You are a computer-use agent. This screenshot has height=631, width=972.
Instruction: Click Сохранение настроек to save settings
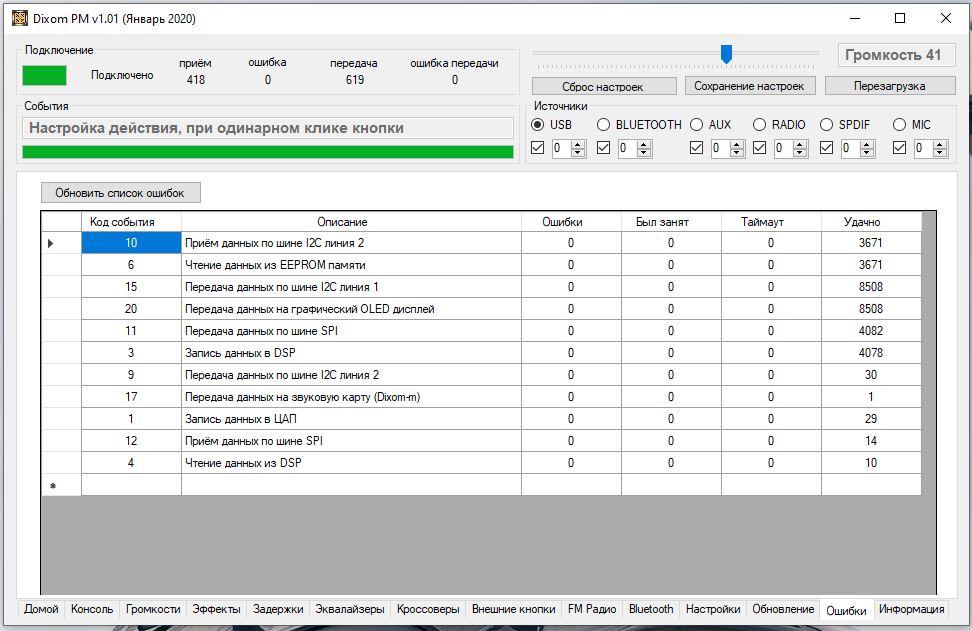(750, 86)
